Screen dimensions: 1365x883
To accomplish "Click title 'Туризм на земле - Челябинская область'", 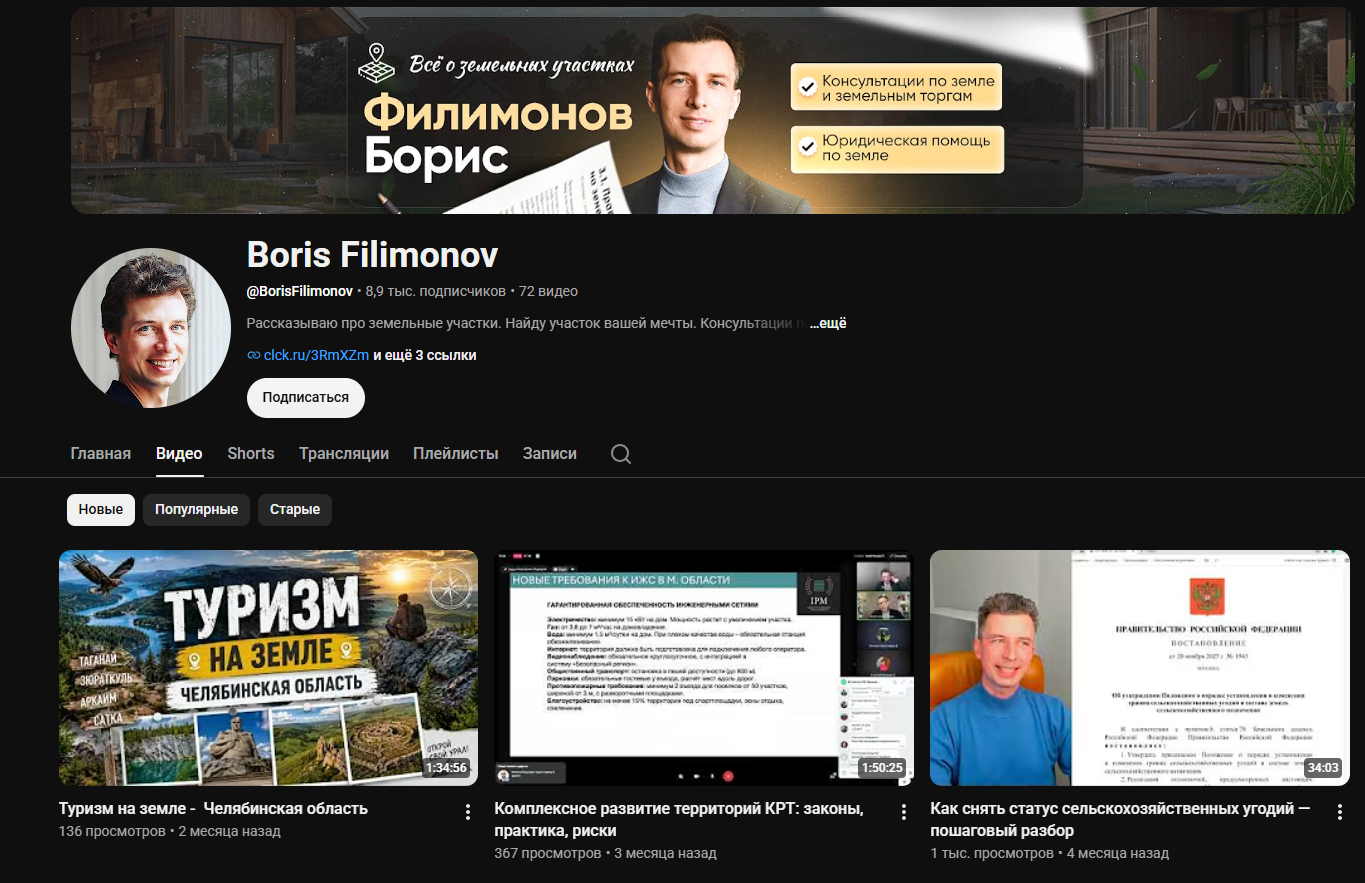I will click(213, 808).
